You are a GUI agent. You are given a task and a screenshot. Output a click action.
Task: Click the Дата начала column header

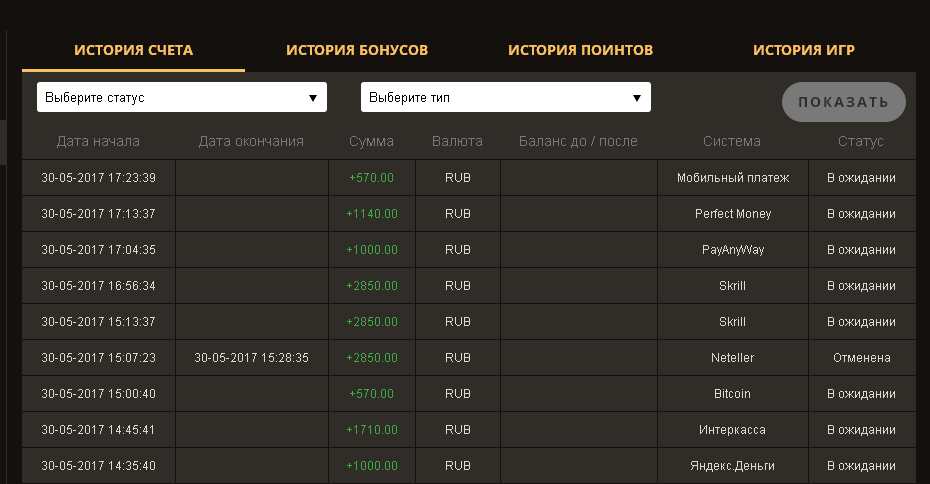(x=98, y=141)
